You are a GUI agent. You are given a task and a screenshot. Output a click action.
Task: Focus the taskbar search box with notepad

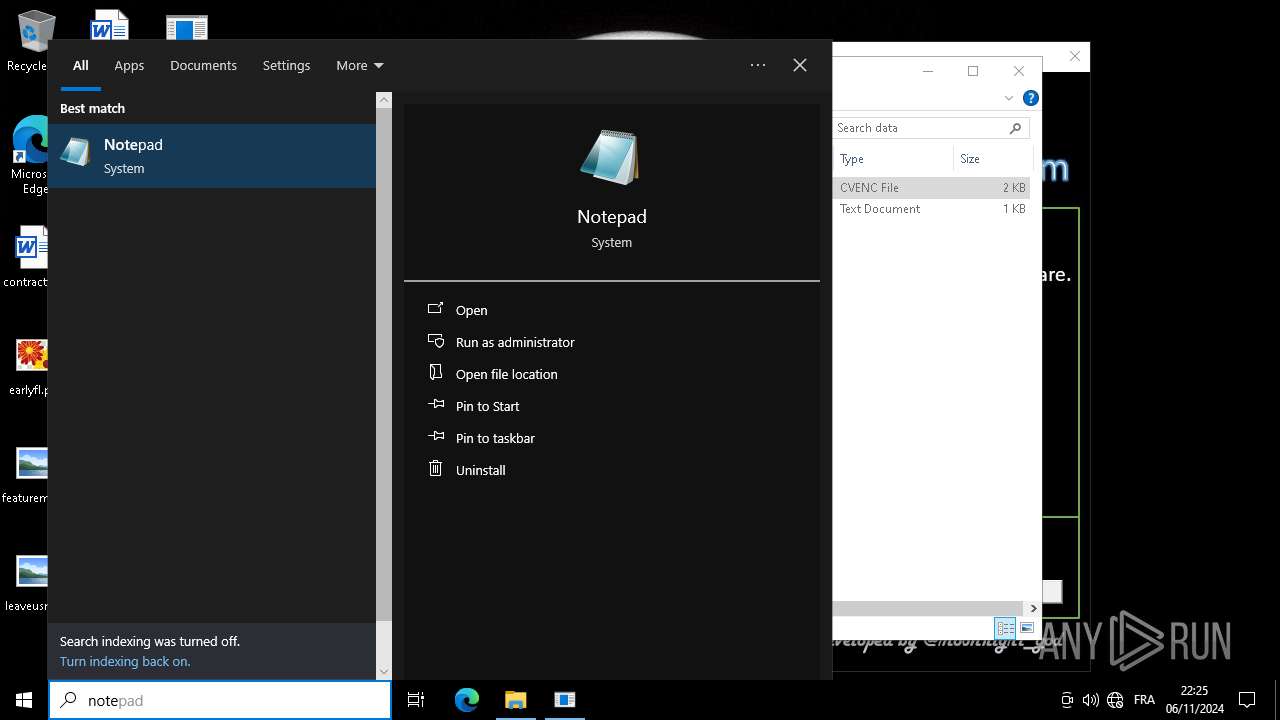220,700
